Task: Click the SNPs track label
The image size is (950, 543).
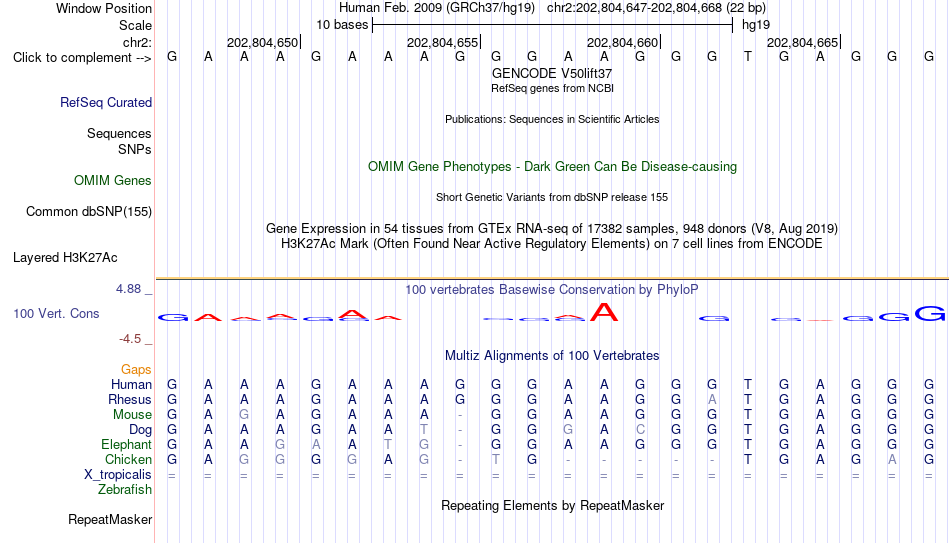Action: (x=135, y=149)
